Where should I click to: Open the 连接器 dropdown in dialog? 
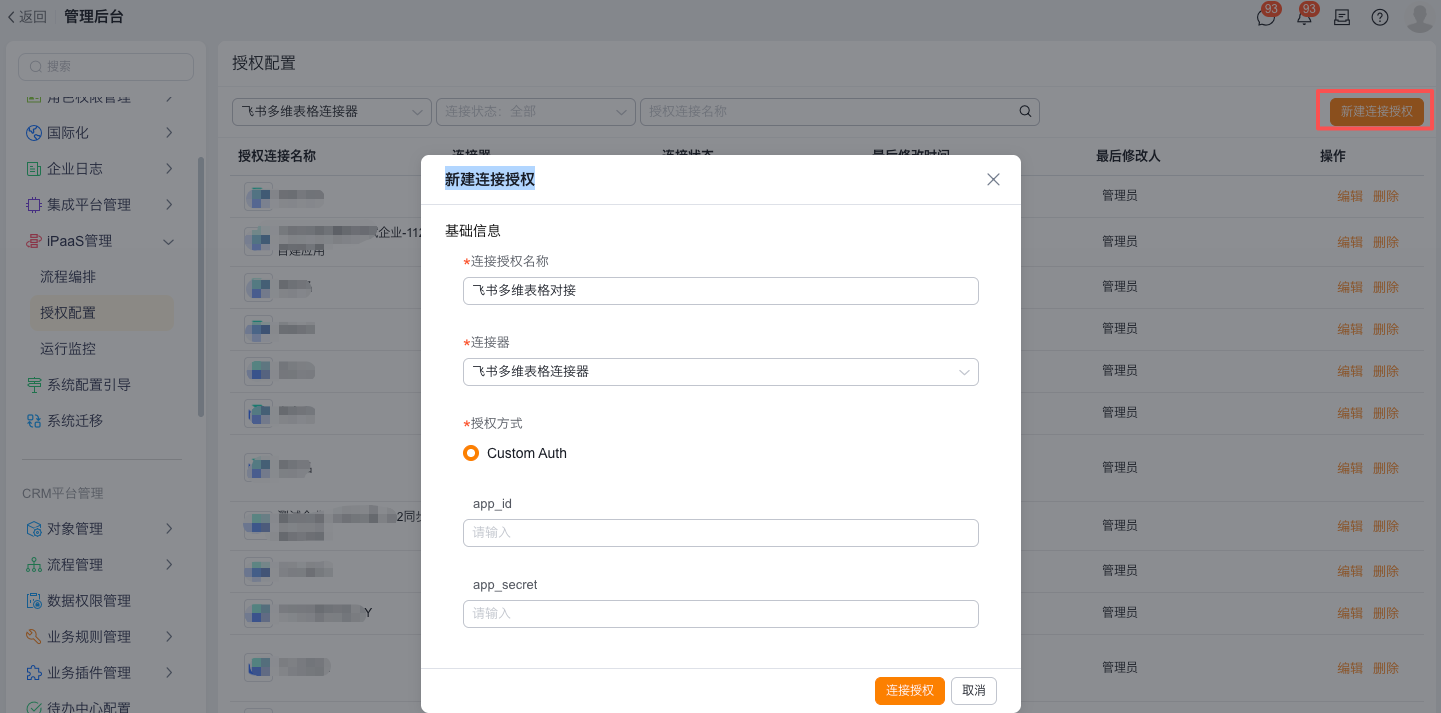[x=720, y=372]
